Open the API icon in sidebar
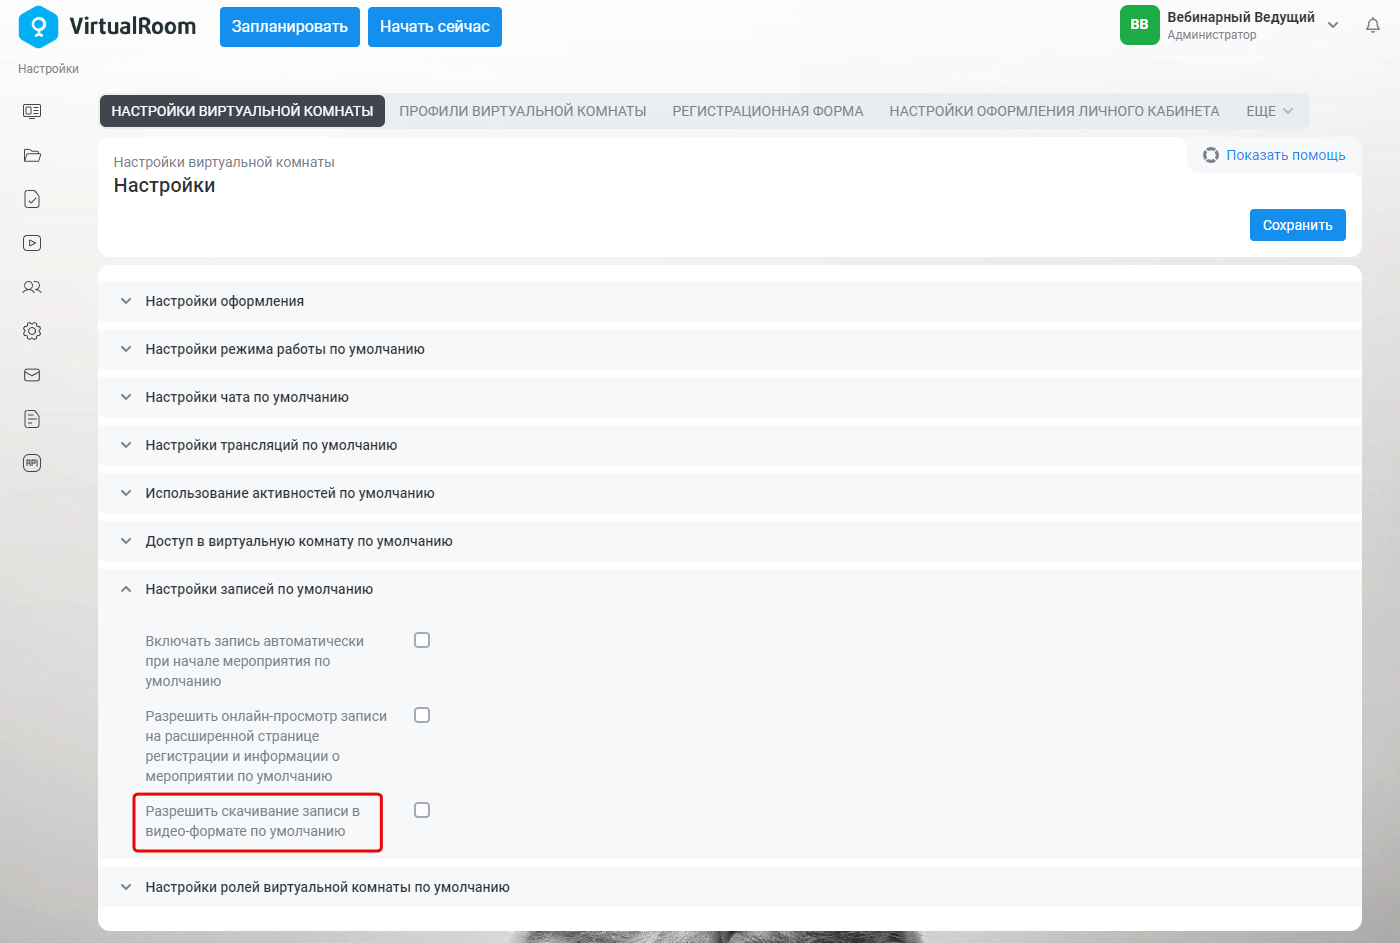The width and height of the screenshot is (1400, 943). pyautogui.click(x=32, y=463)
